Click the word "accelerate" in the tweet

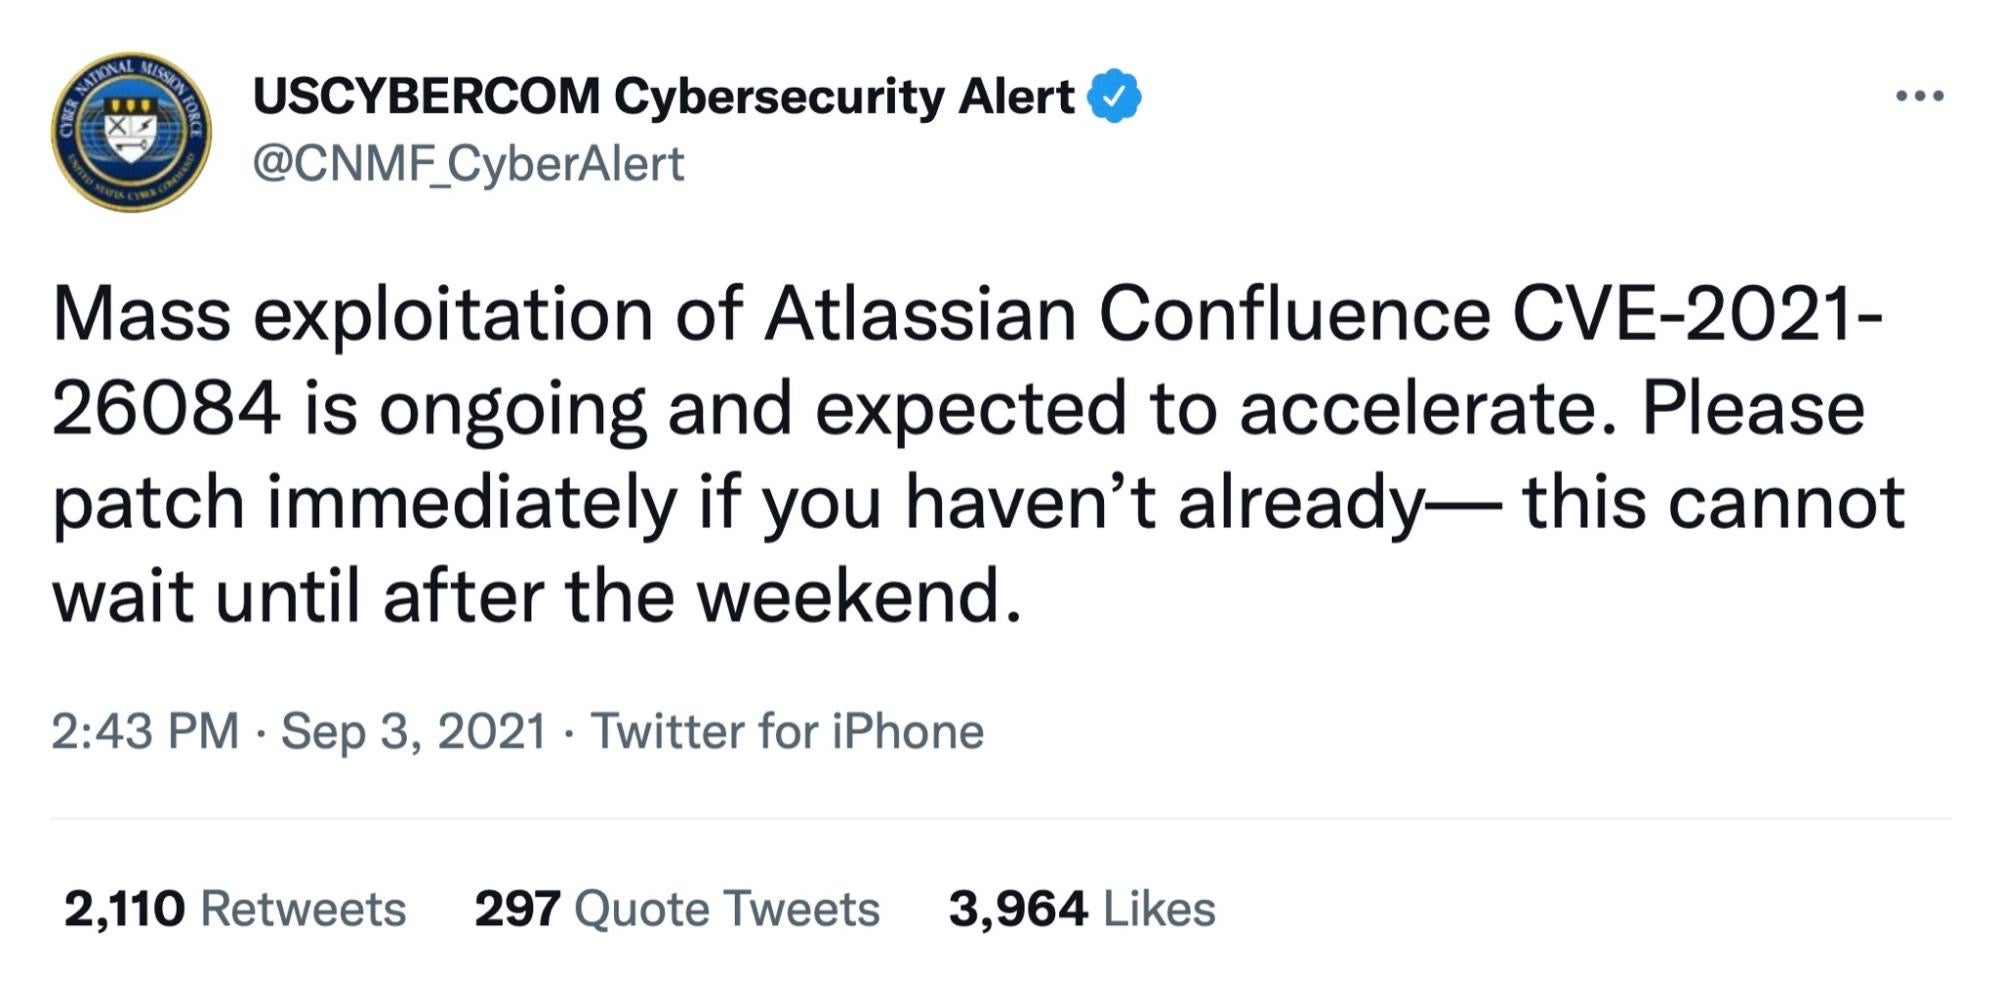[1416, 409]
